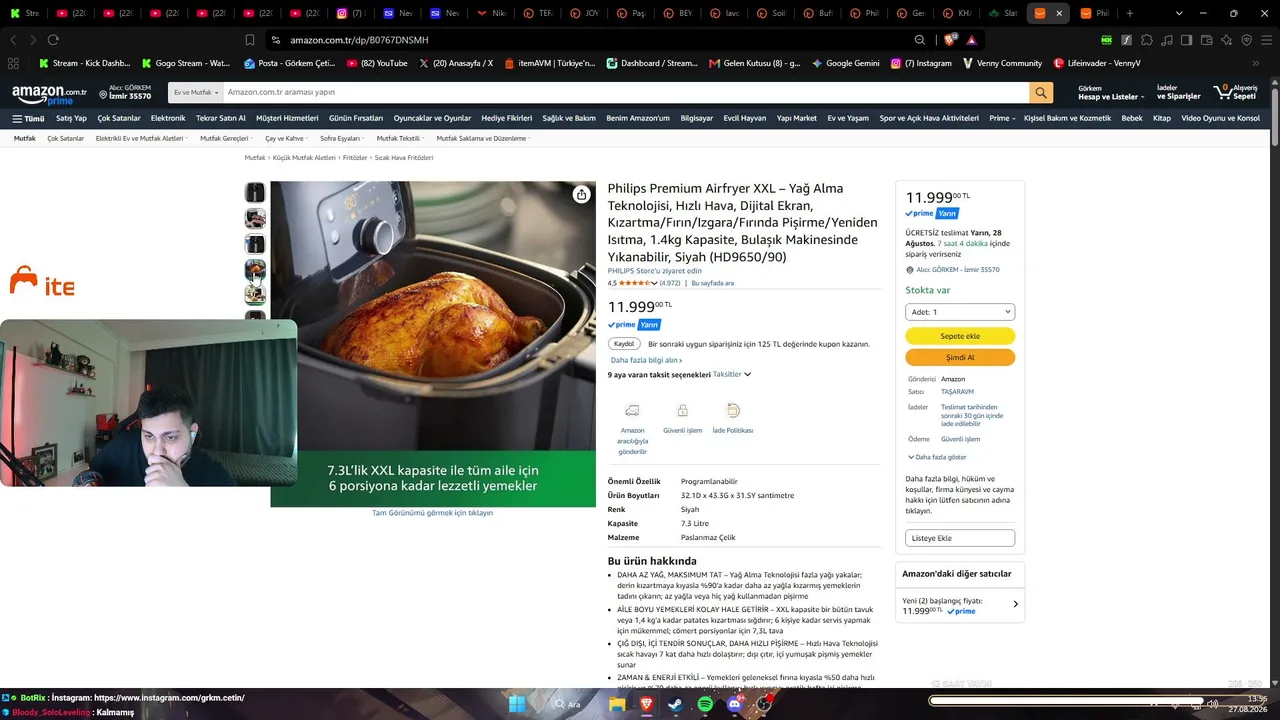
Task: Expand other sellers offer arrow
Action: point(1015,605)
